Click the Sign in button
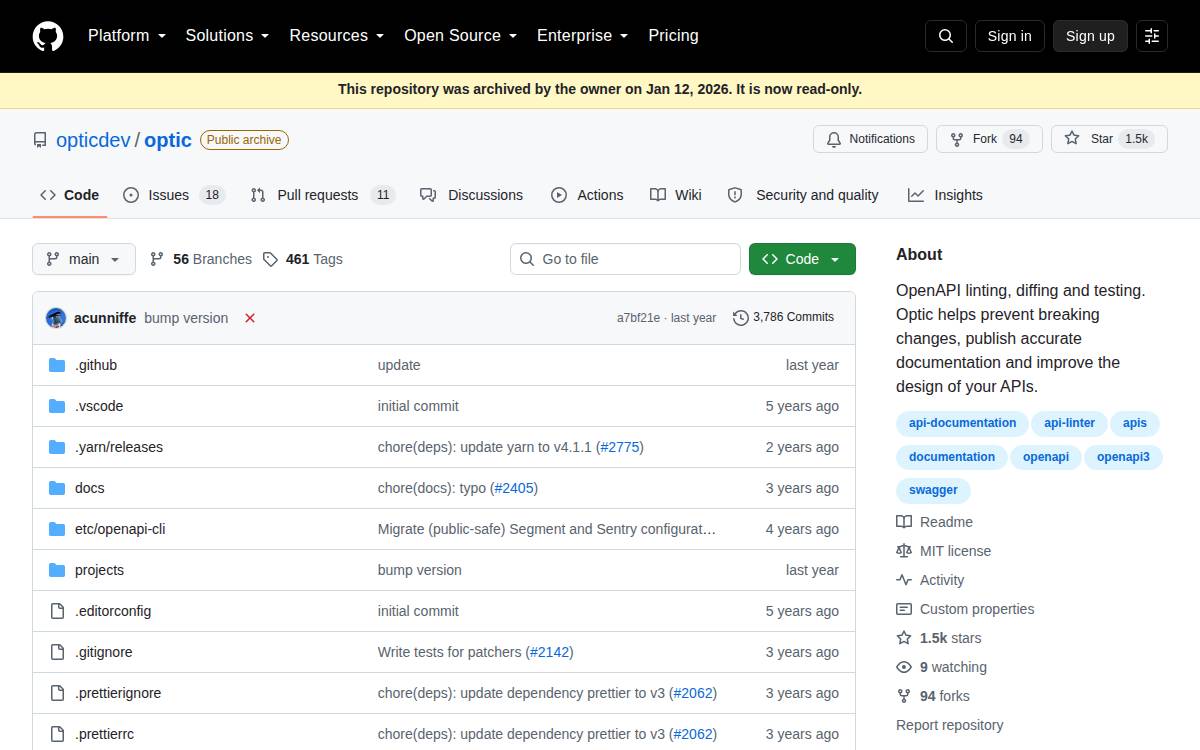 pos(1009,36)
